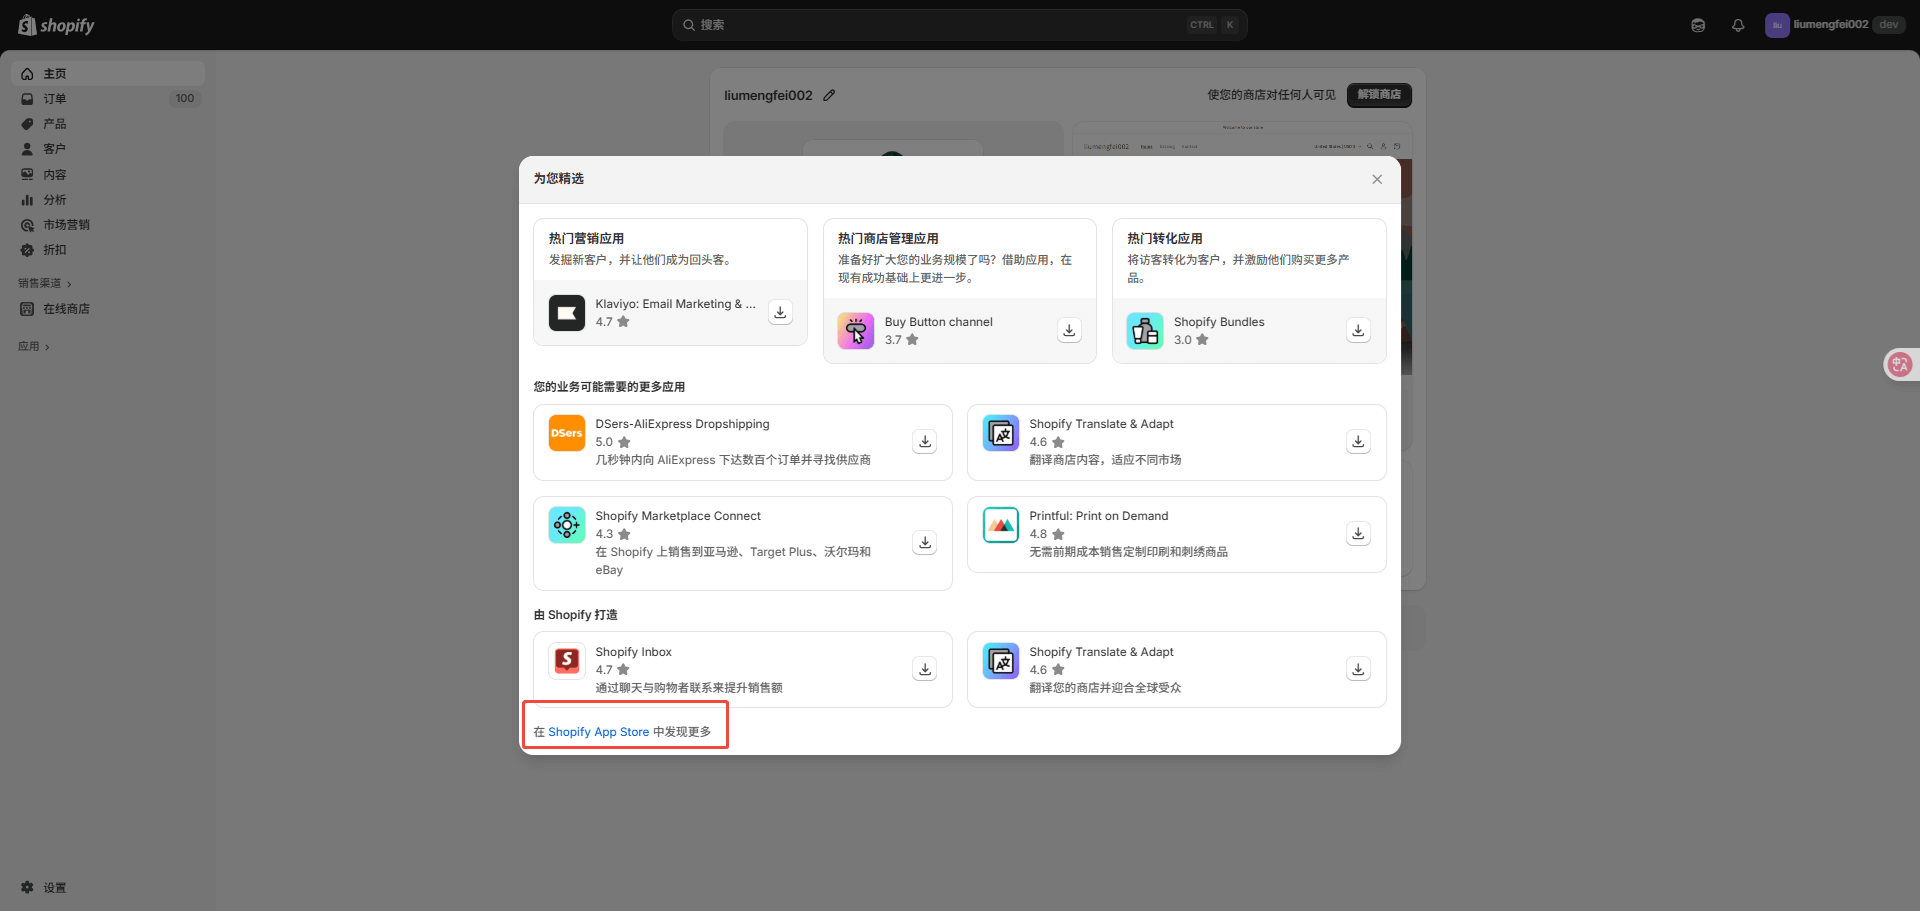Click pencil icon beside store name liumengfei002
This screenshot has width=1920, height=911.
coord(829,95)
